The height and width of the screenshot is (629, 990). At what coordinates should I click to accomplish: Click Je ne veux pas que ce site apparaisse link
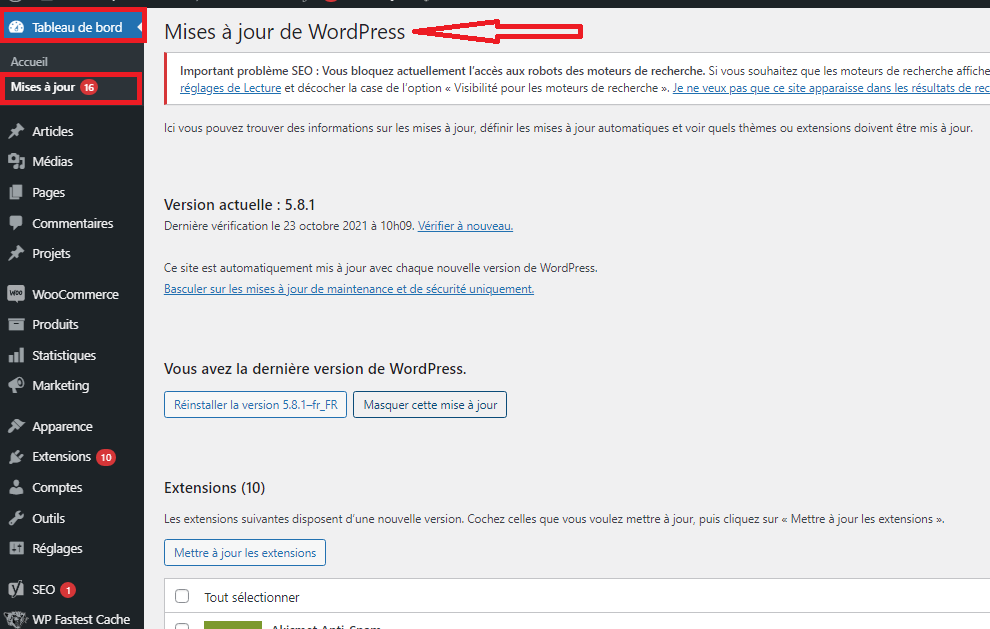pyautogui.click(x=831, y=88)
